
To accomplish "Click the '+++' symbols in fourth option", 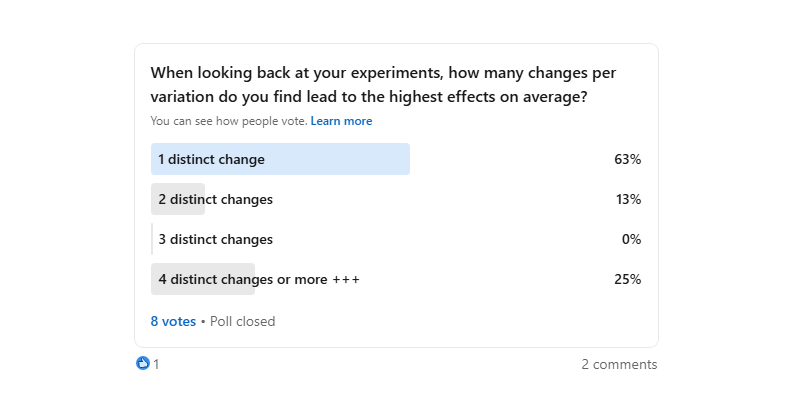I will click(346, 279).
